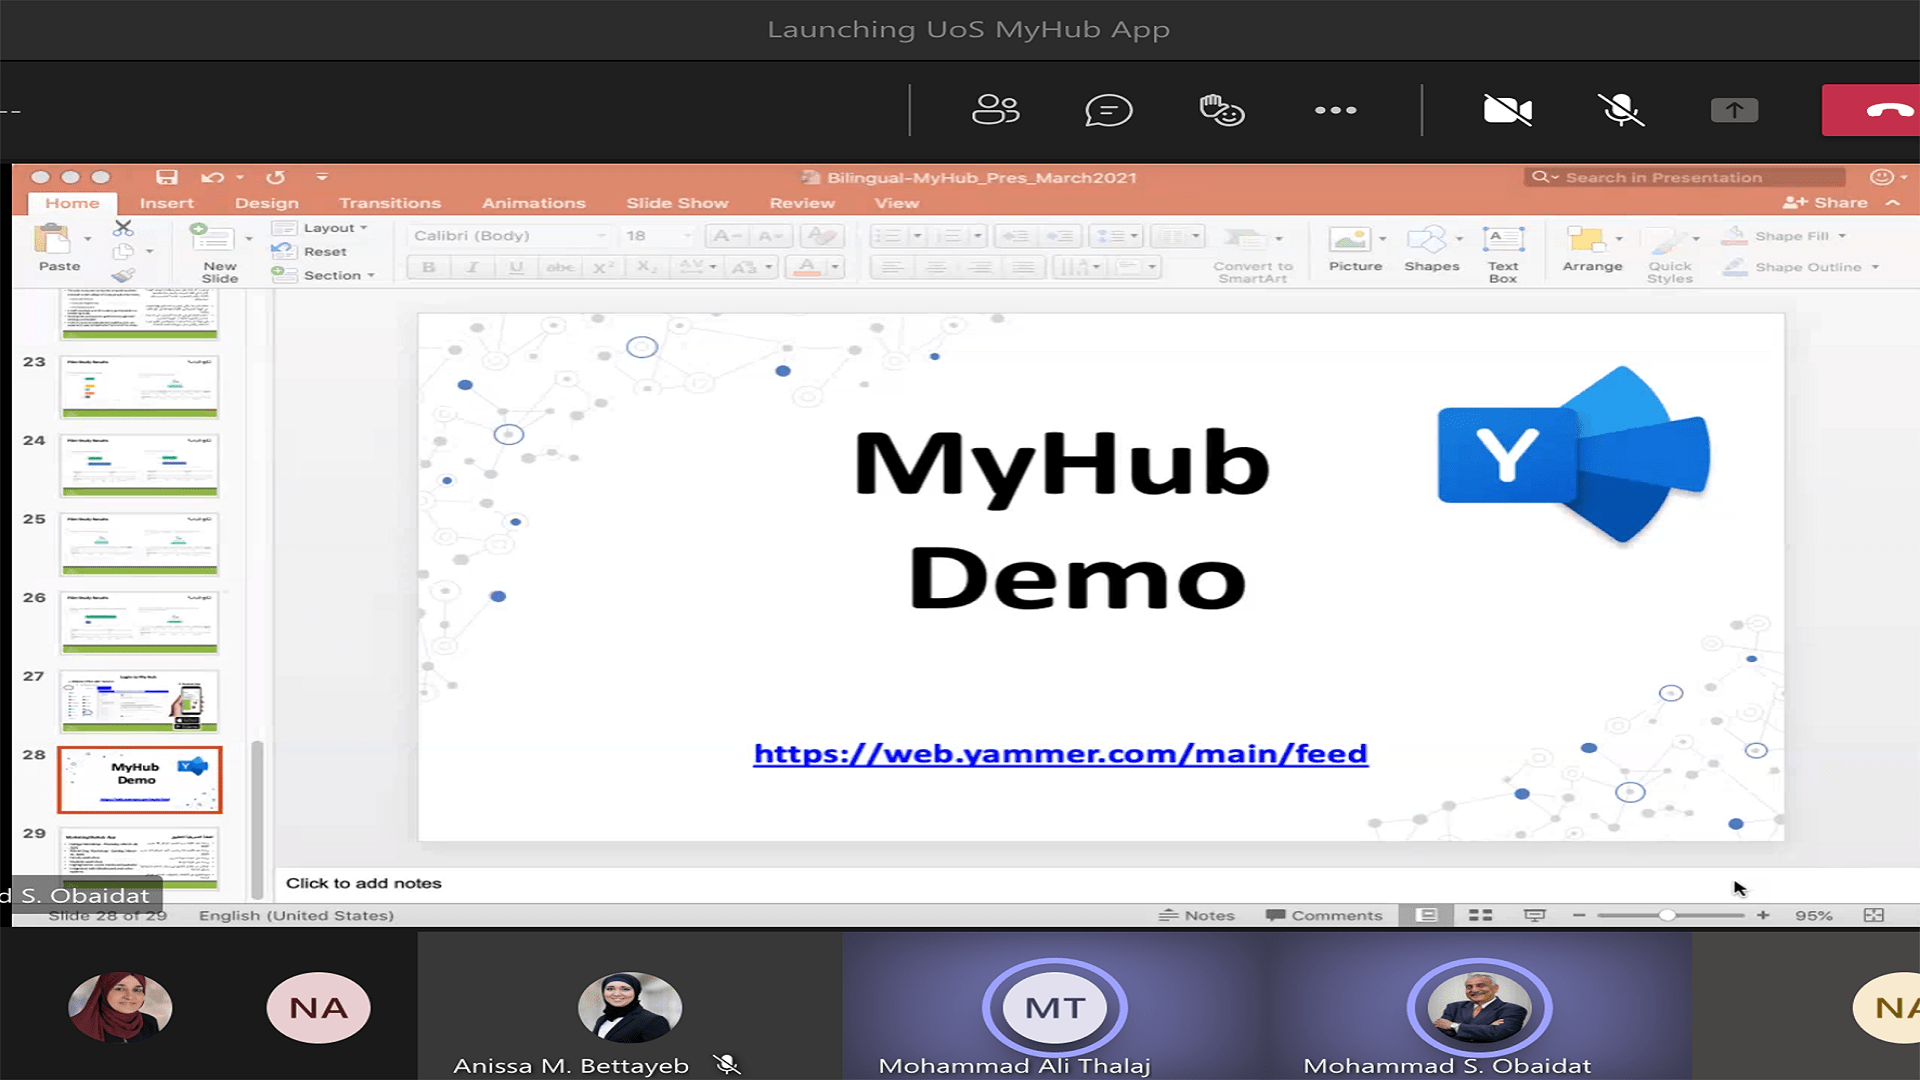Toggle Bold formatting
The height and width of the screenshot is (1080, 1920).
[x=428, y=267]
